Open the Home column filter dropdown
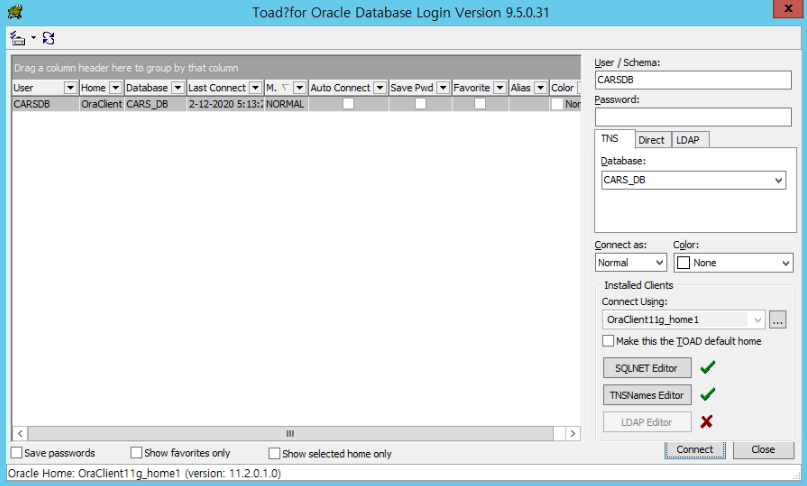Screen dimensions: 807x486 coord(116,88)
